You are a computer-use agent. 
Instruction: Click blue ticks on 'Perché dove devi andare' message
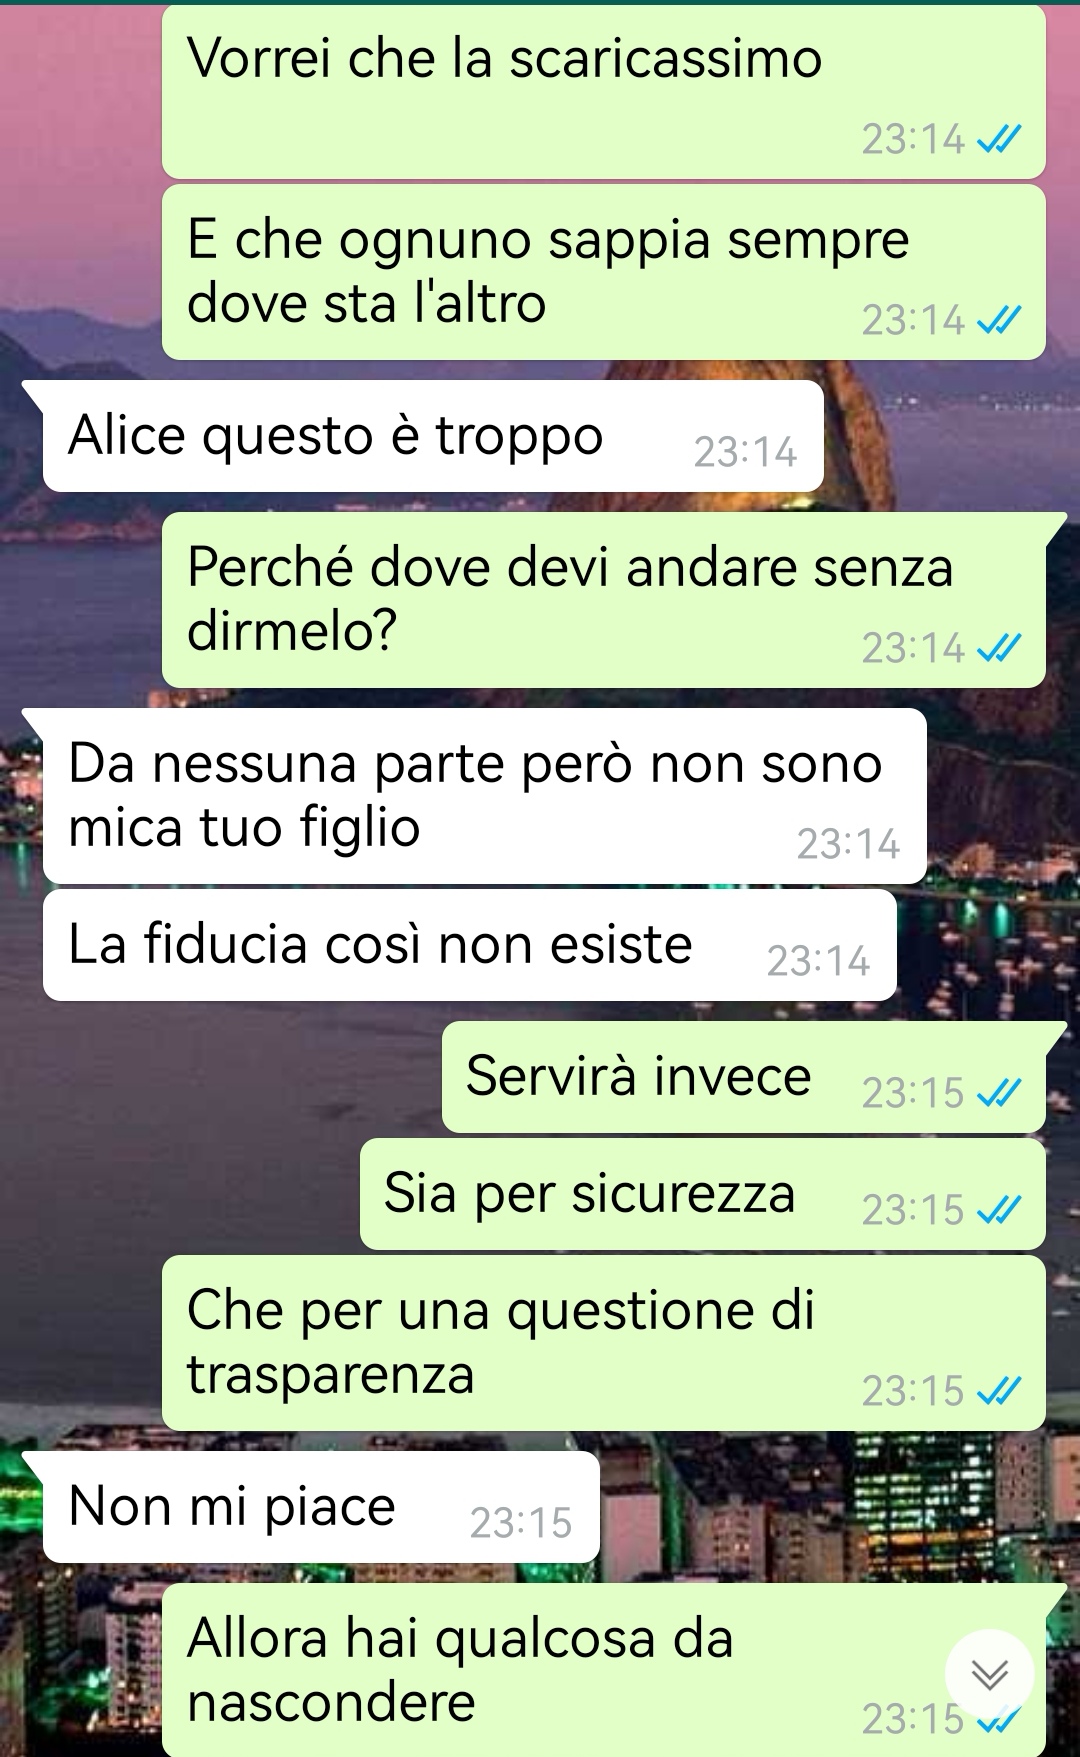point(998,648)
